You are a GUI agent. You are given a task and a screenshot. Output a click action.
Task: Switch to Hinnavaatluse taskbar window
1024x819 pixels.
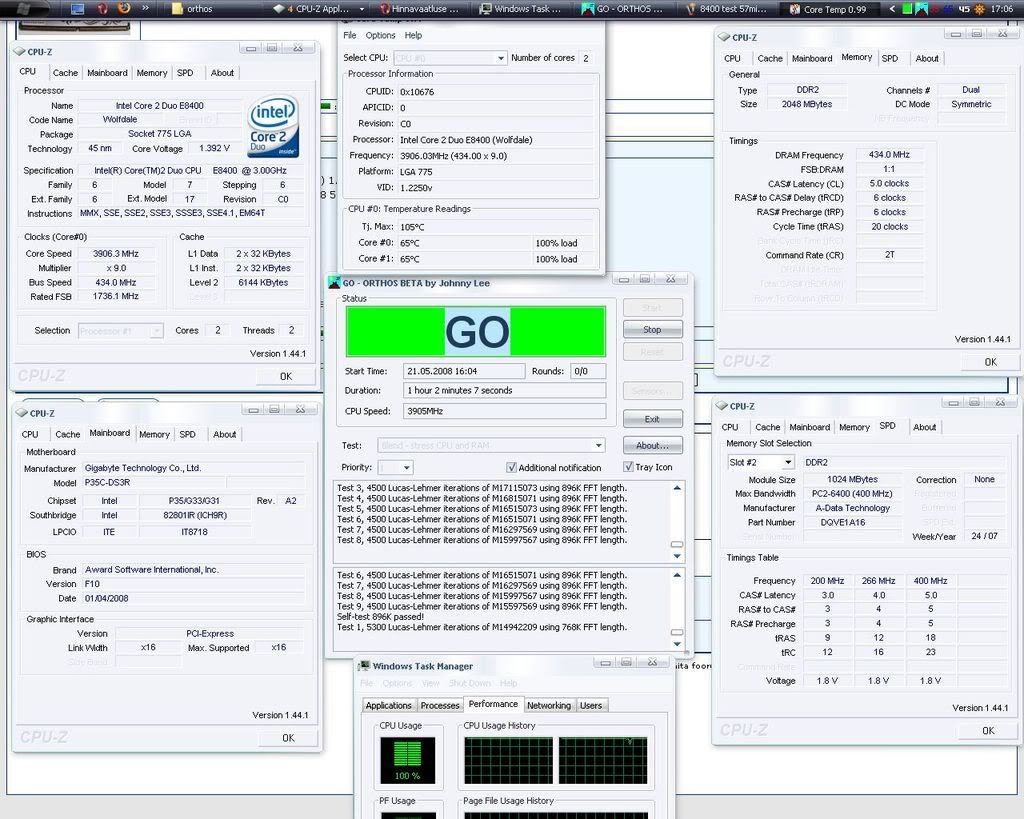[421, 9]
